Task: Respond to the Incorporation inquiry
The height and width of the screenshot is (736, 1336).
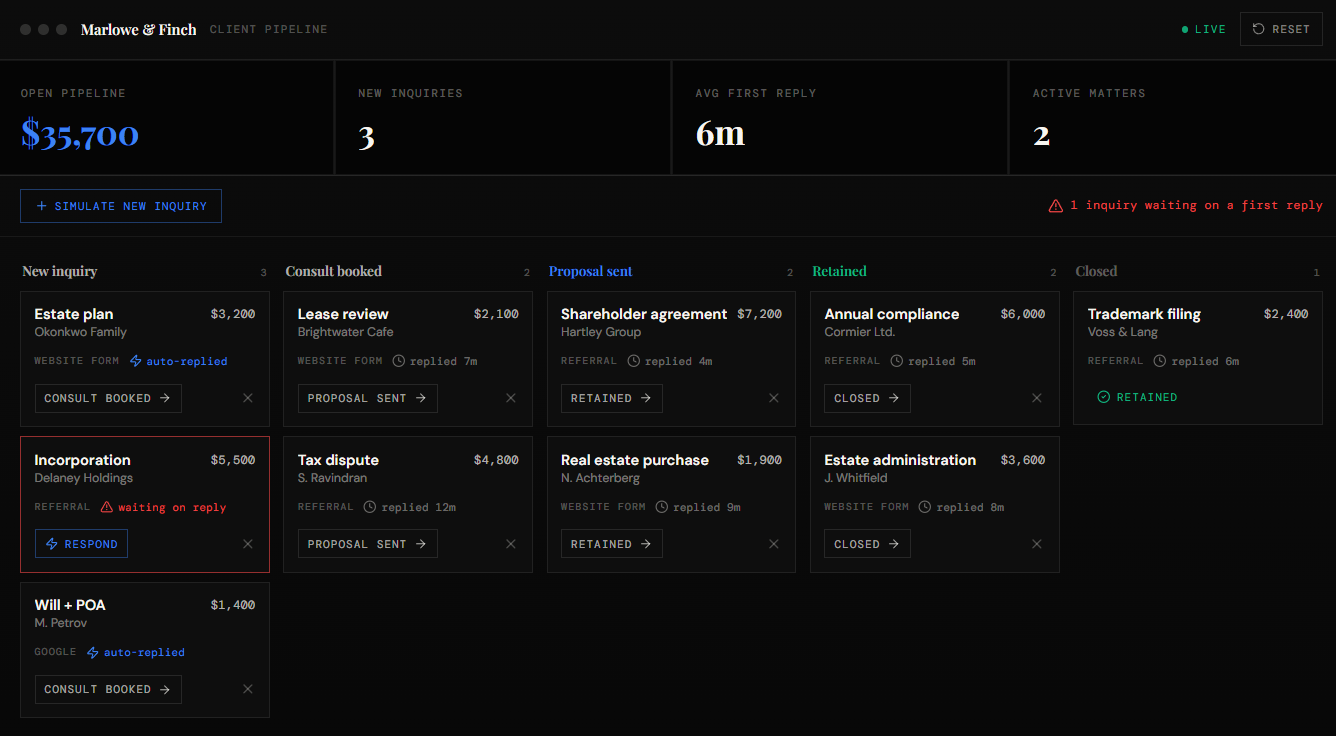Action: (81, 544)
